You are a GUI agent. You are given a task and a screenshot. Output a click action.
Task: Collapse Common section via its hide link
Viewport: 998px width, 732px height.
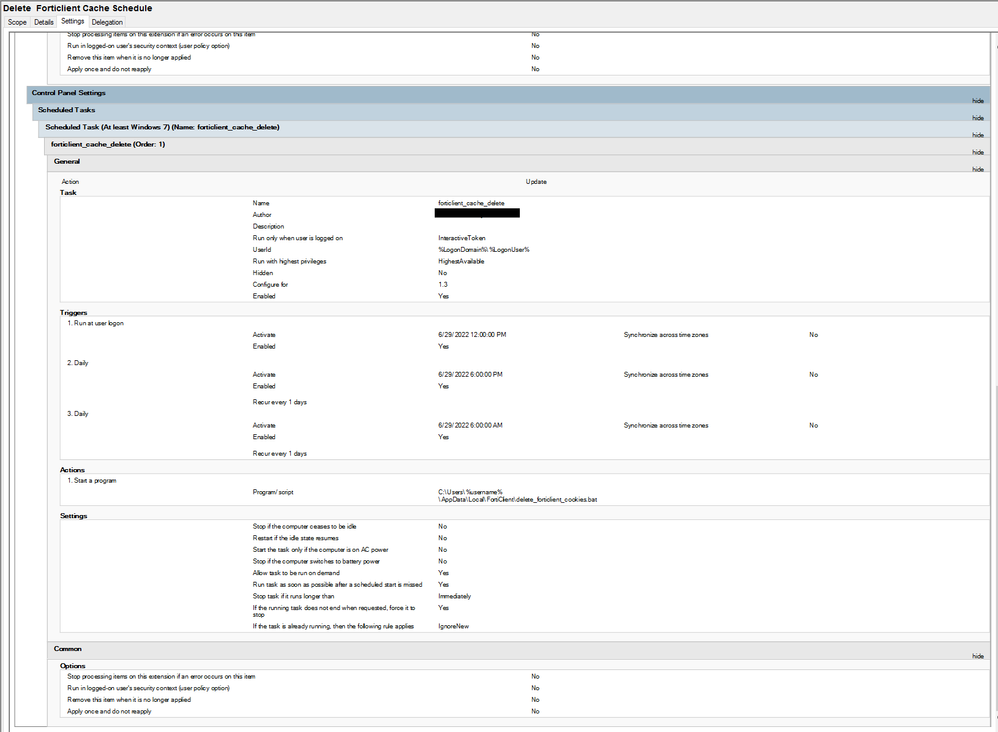pyautogui.click(x=978, y=656)
